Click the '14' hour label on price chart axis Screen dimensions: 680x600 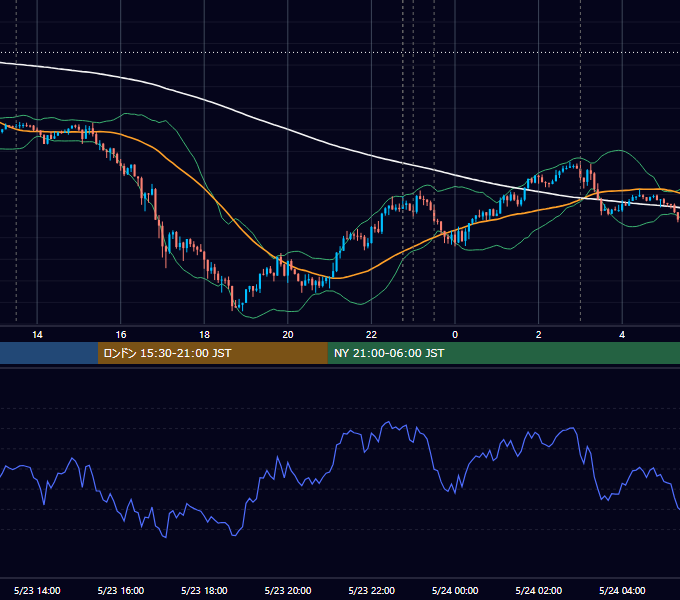[x=37, y=335]
